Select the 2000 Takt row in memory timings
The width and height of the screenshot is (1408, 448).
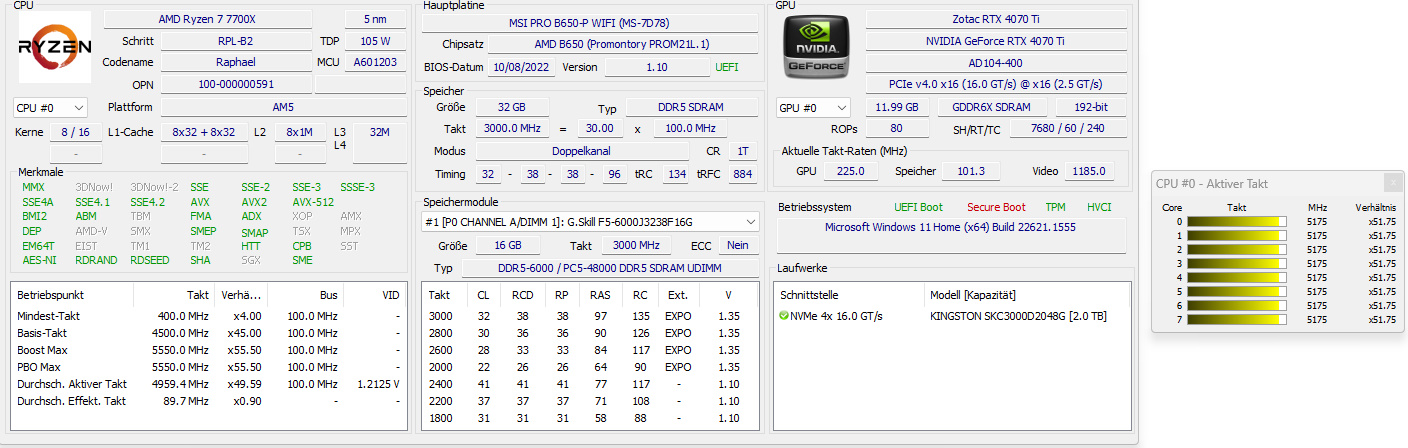coord(590,367)
